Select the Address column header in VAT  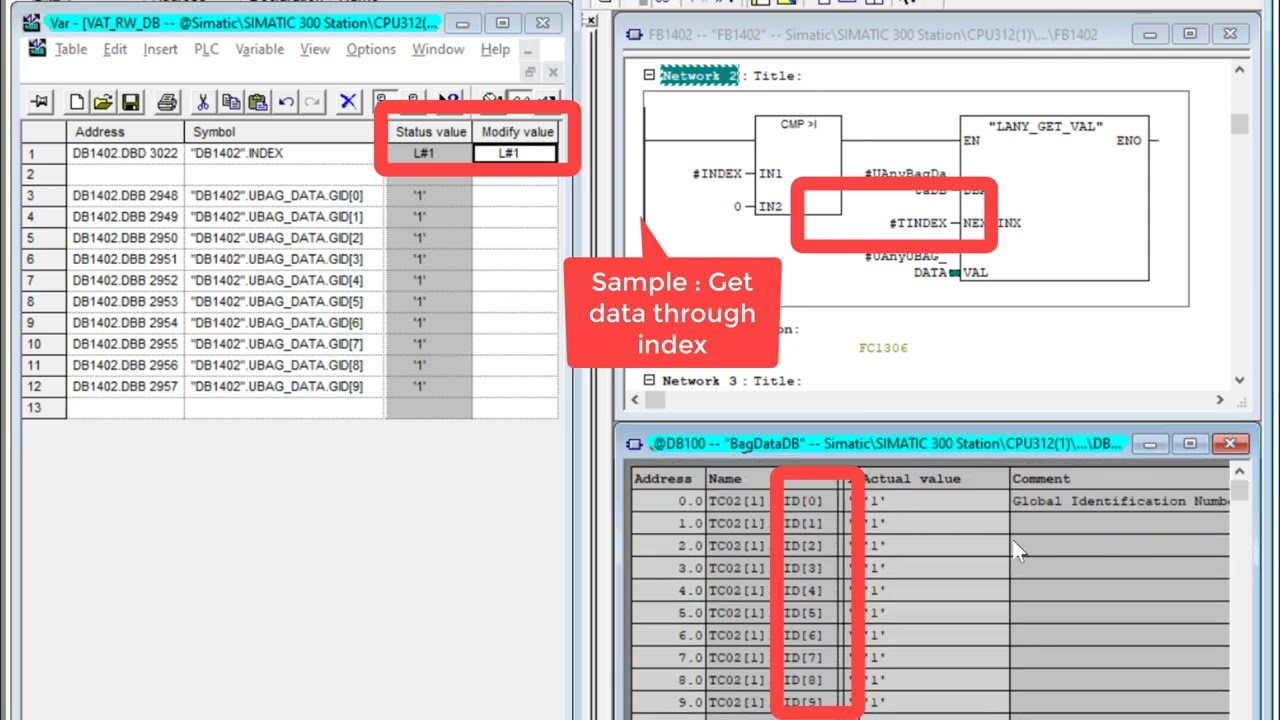click(125, 132)
